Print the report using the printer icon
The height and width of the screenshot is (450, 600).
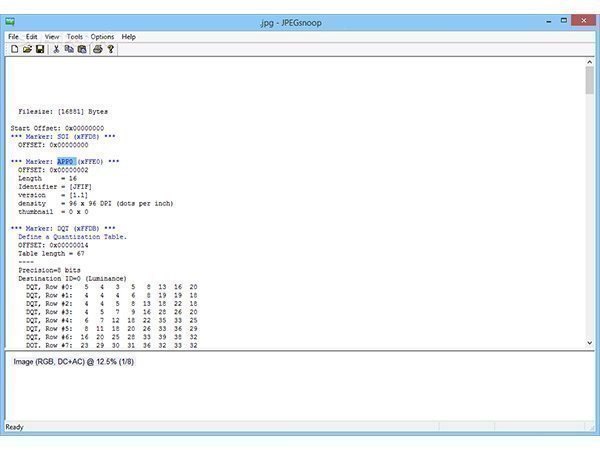click(98, 49)
